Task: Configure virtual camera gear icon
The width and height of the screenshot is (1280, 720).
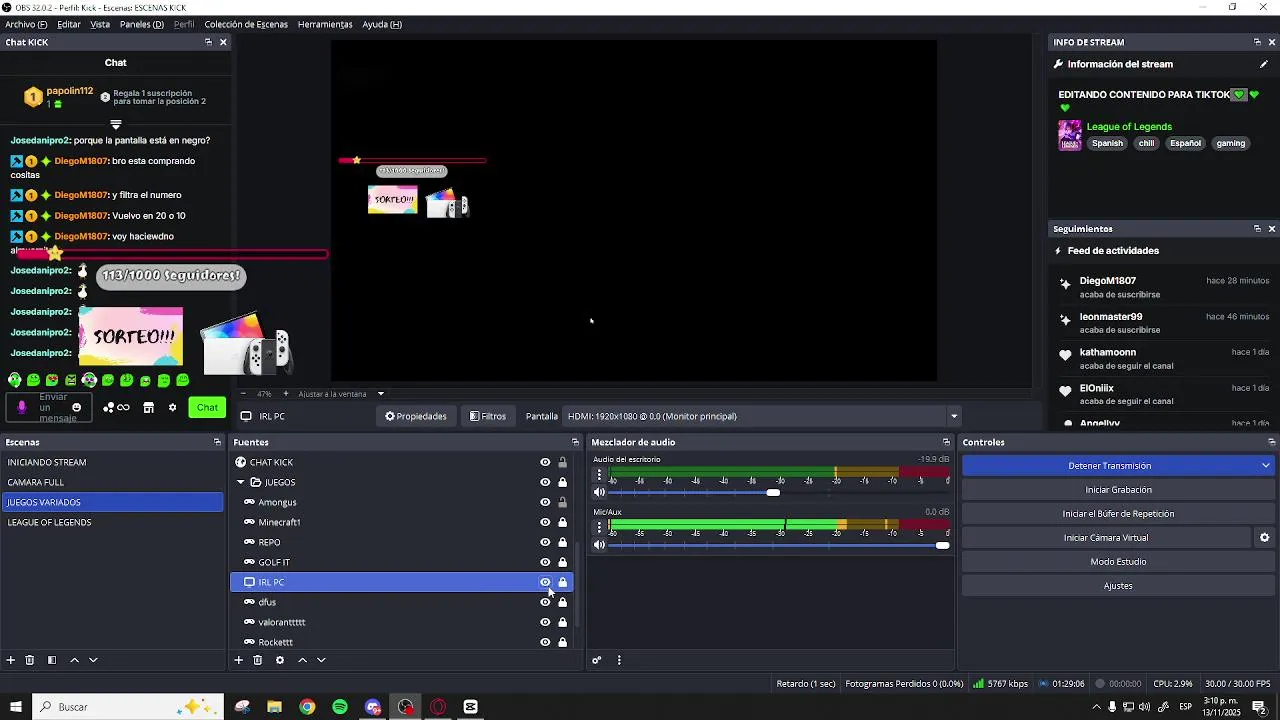Action: (1264, 538)
